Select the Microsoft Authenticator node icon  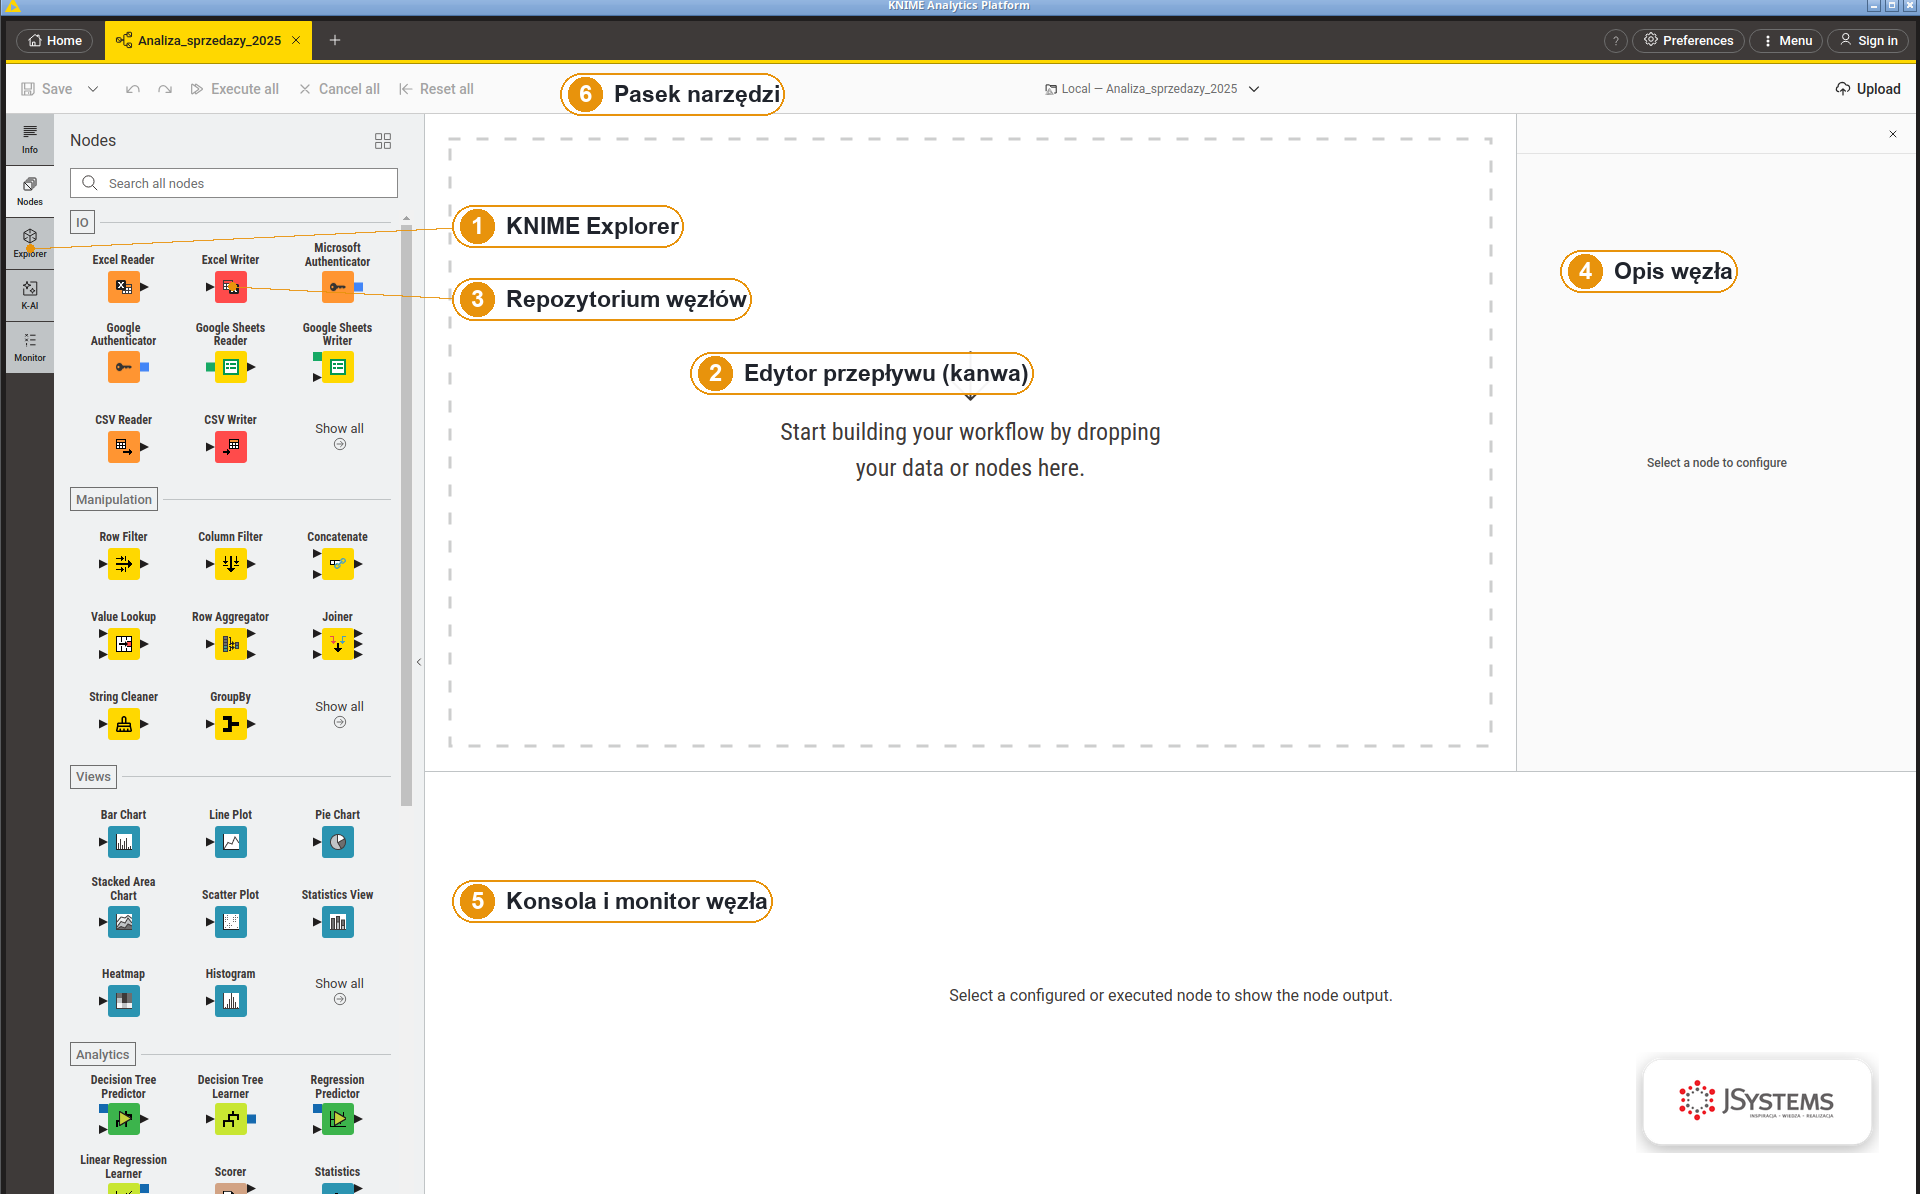click(338, 287)
